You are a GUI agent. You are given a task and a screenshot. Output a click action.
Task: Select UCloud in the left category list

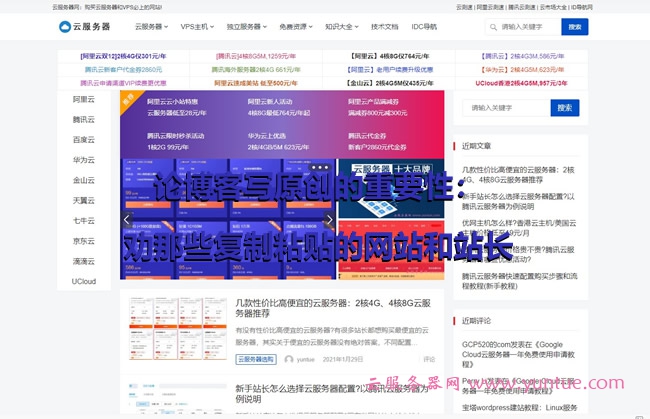tap(84, 281)
